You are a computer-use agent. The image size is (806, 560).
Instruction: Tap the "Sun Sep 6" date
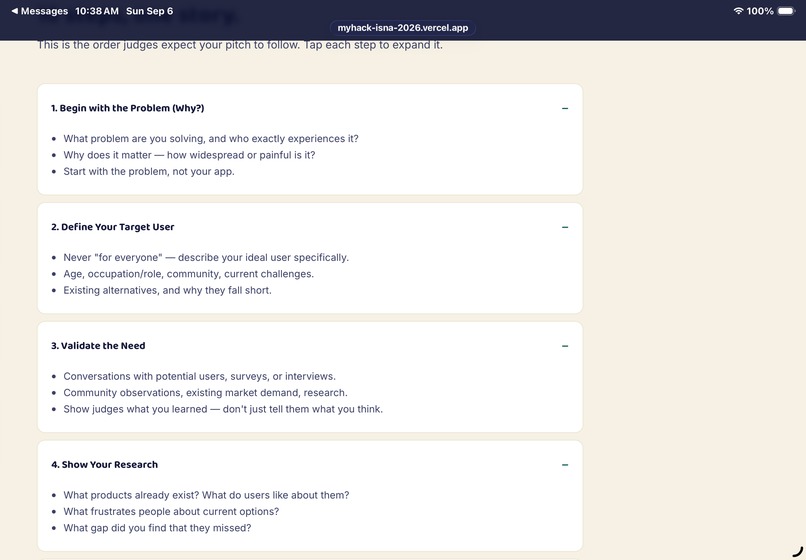[x=150, y=11]
